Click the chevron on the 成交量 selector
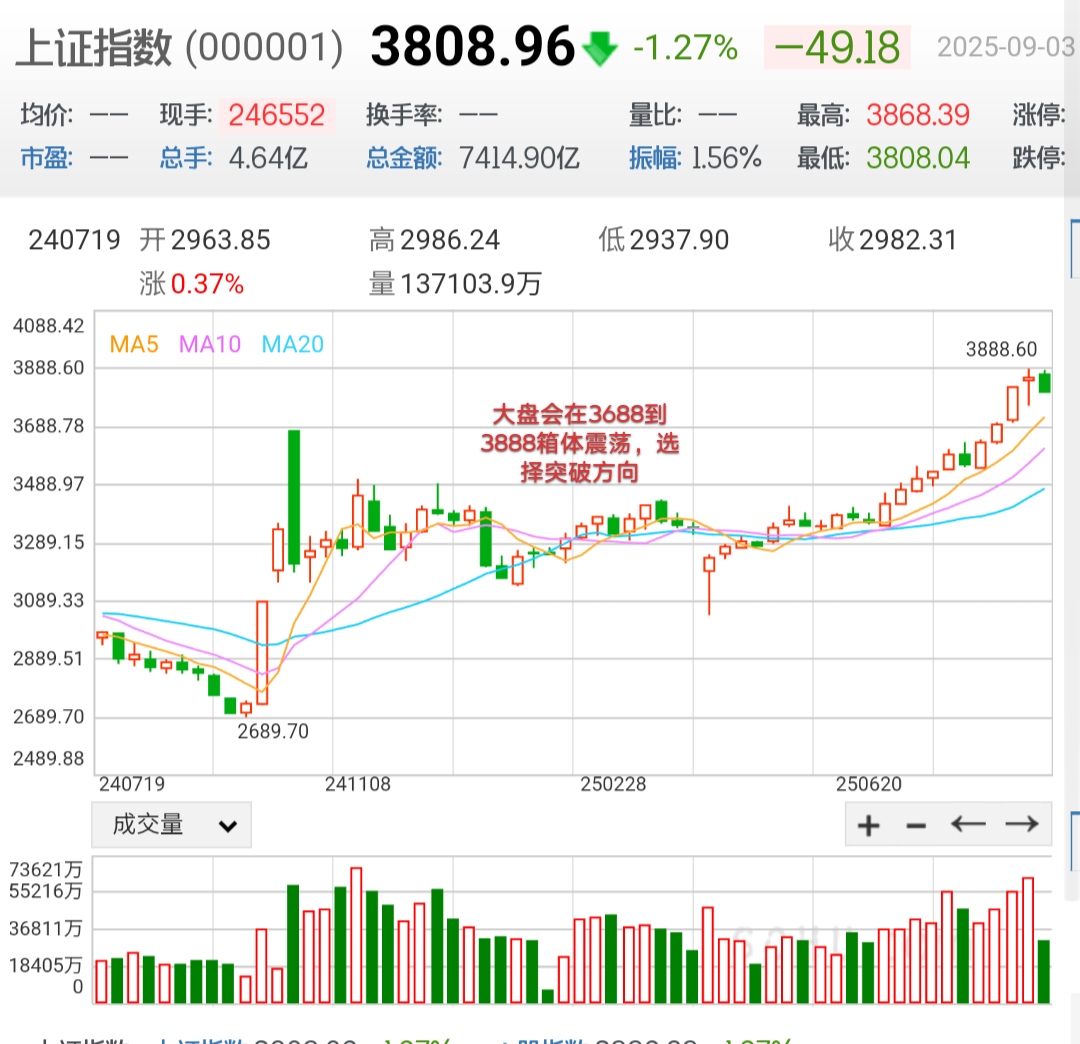 (228, 826)
